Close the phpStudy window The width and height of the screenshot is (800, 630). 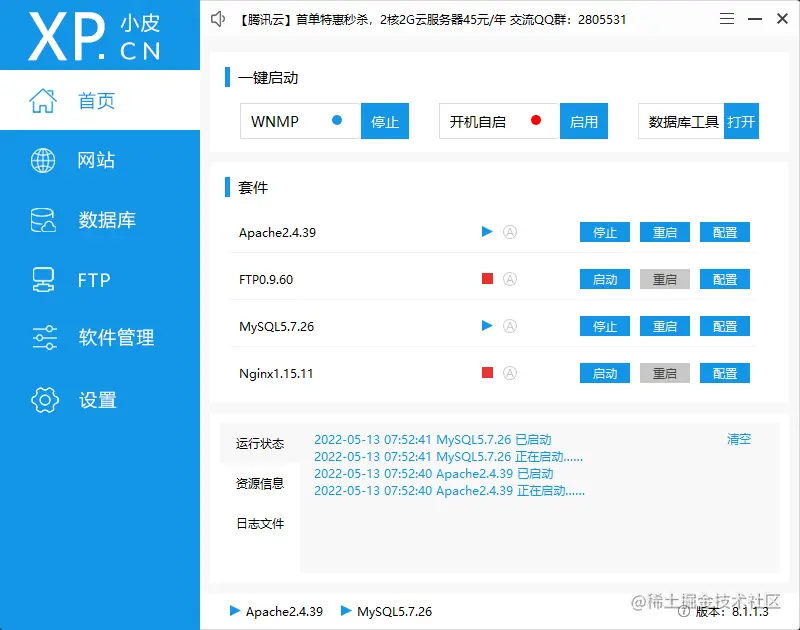782,19
